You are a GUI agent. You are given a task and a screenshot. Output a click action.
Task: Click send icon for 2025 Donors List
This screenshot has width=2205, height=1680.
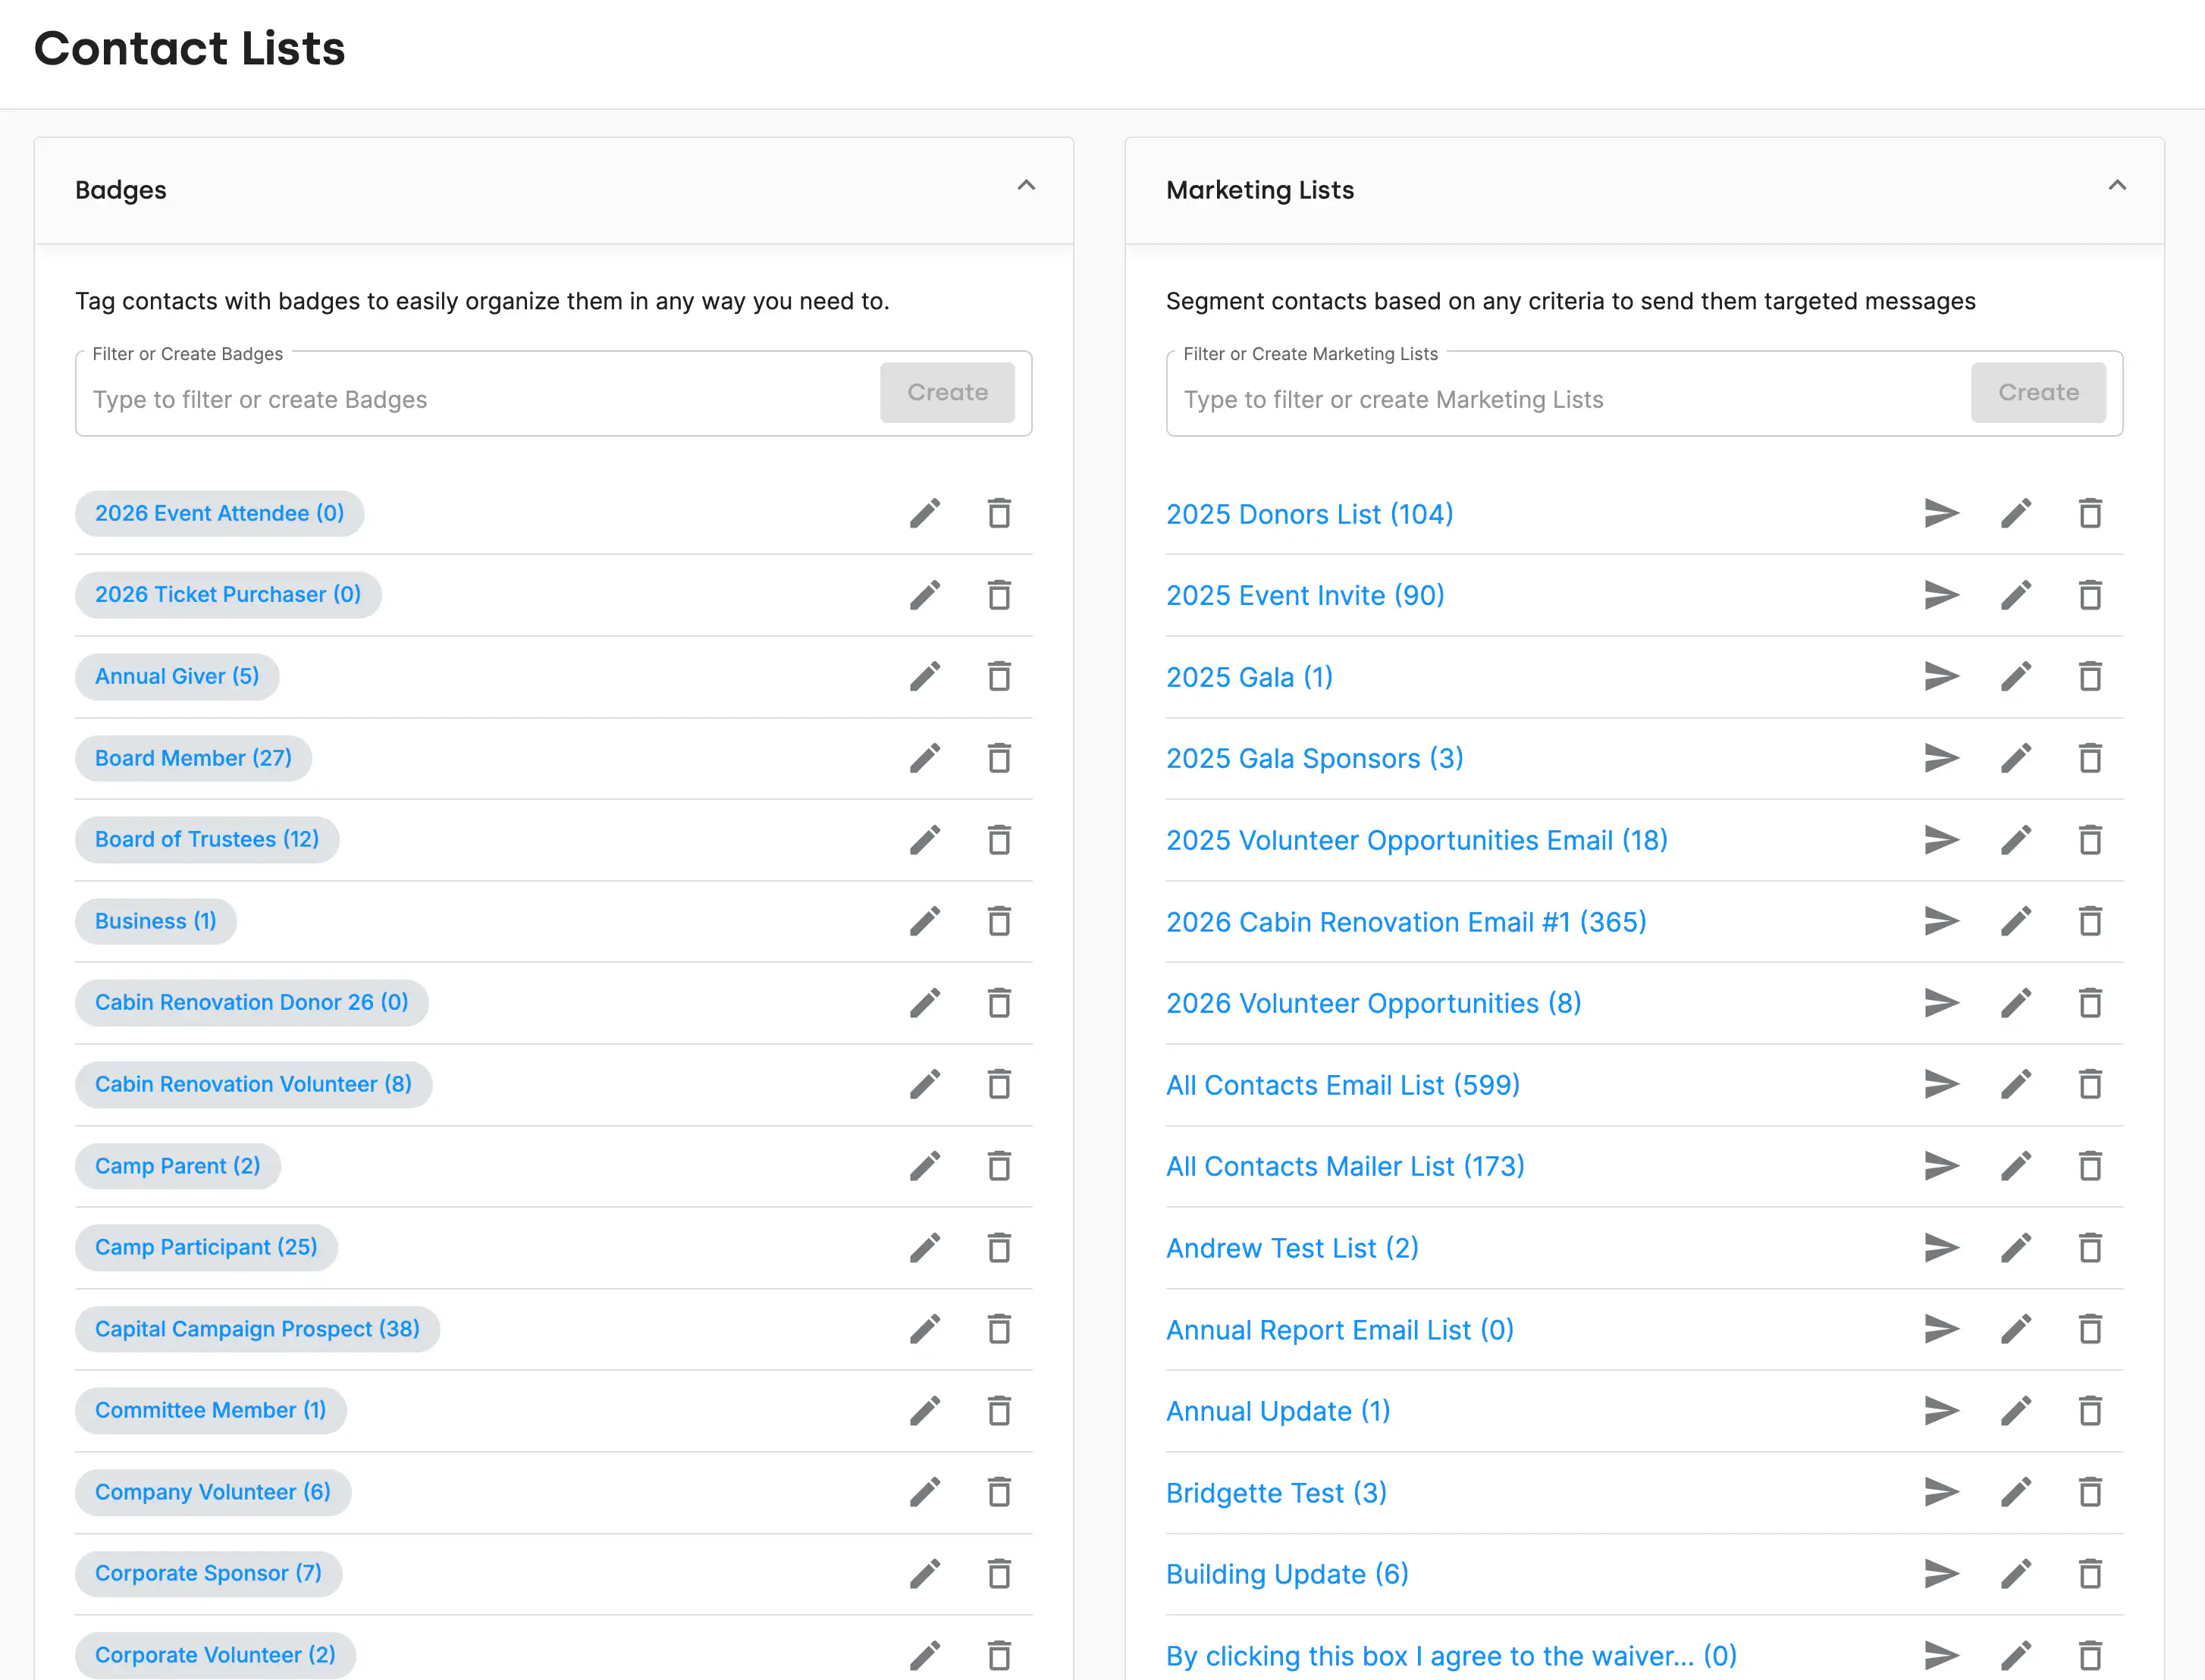point(1941,513)
